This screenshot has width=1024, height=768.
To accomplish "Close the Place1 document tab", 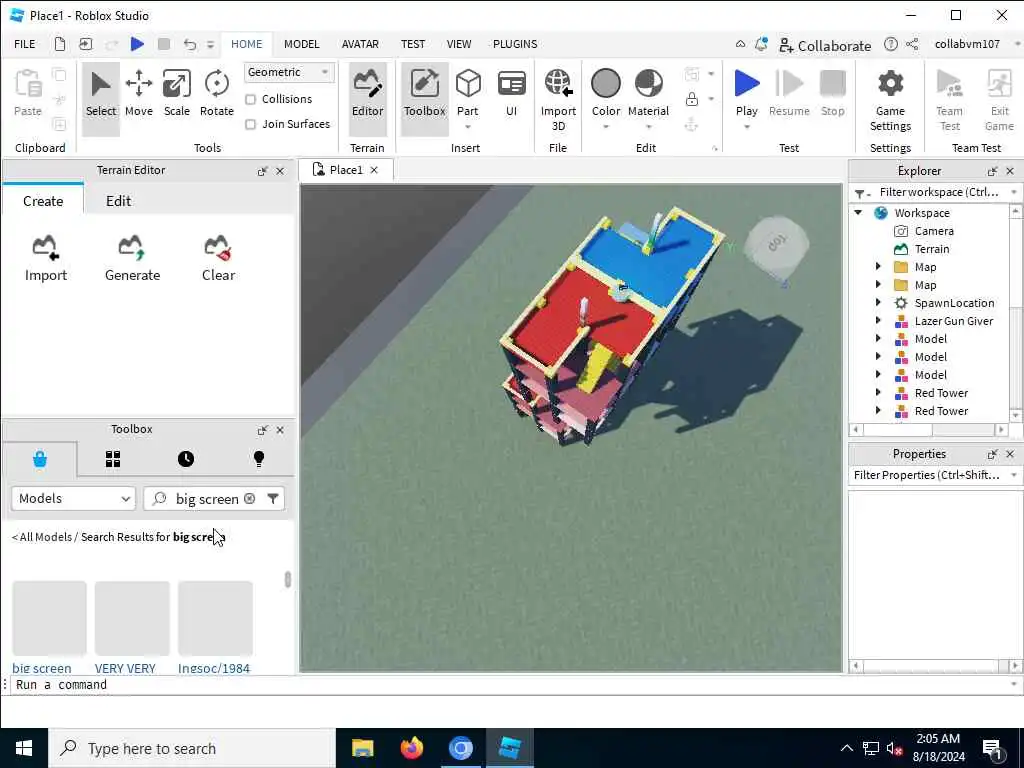I will pyautogui.click(x=374, y=170).
